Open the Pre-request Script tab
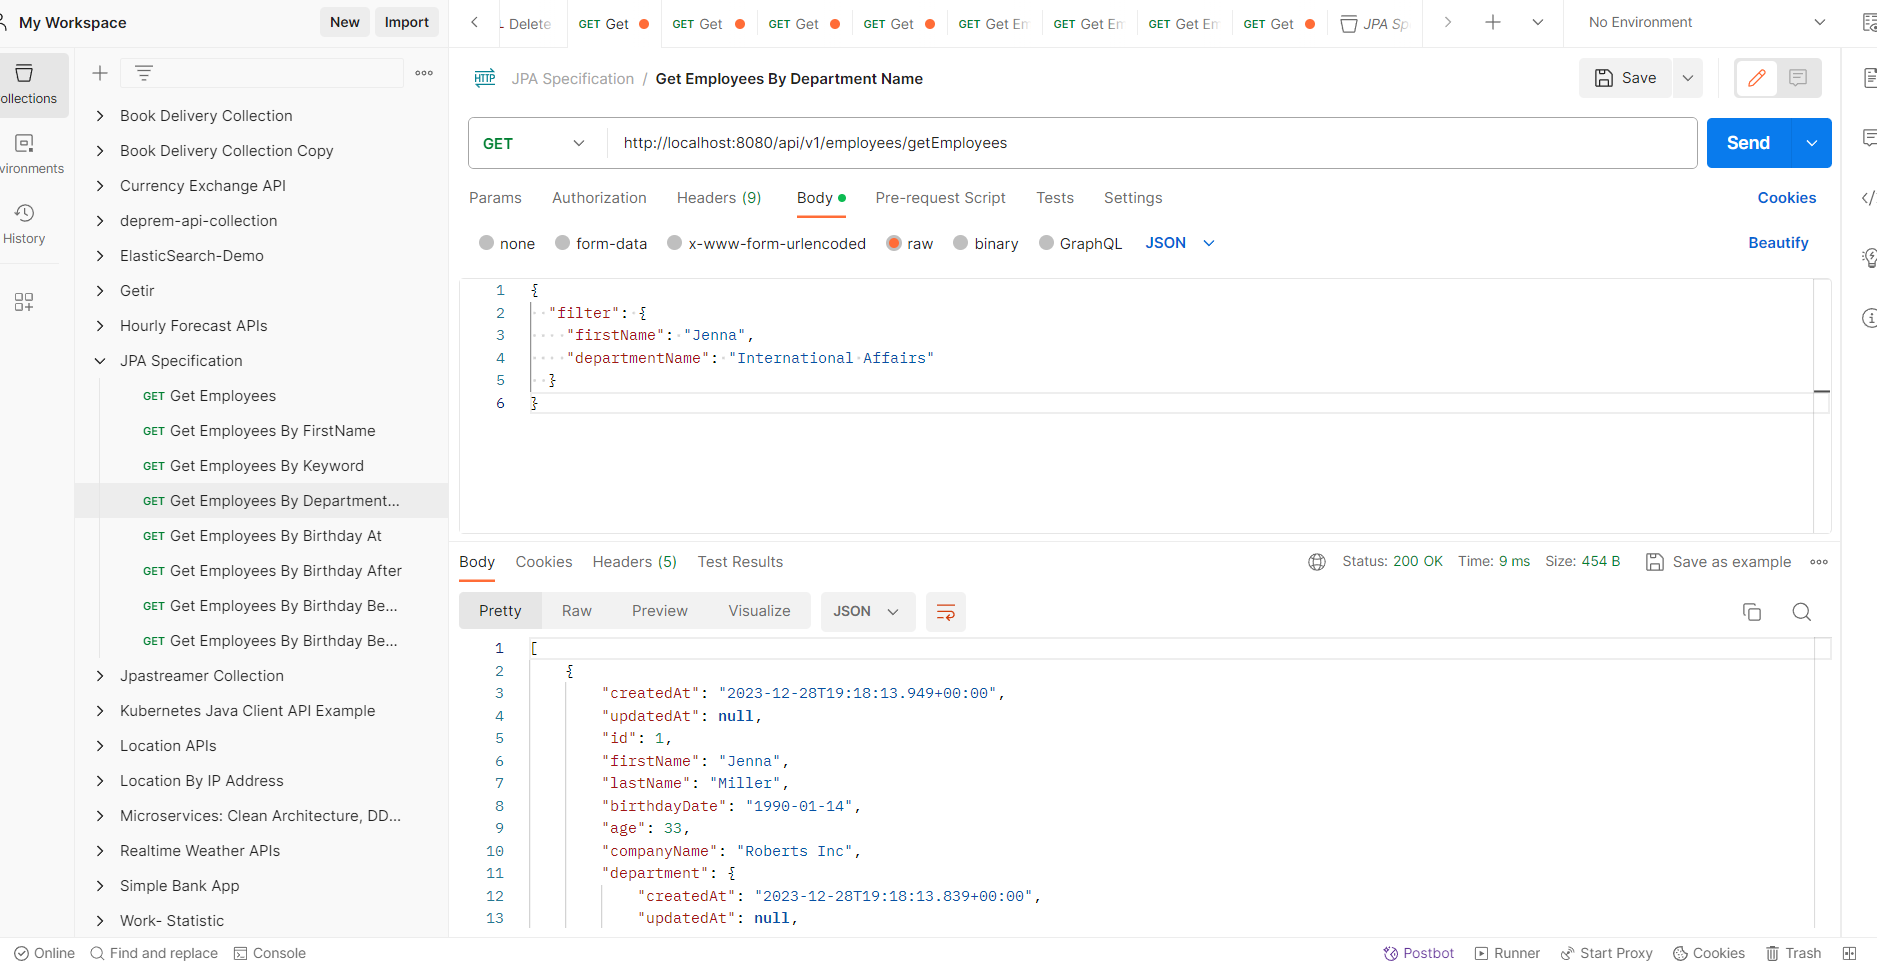The width and height of the screenshot is (1877, 968). (940, 198)
